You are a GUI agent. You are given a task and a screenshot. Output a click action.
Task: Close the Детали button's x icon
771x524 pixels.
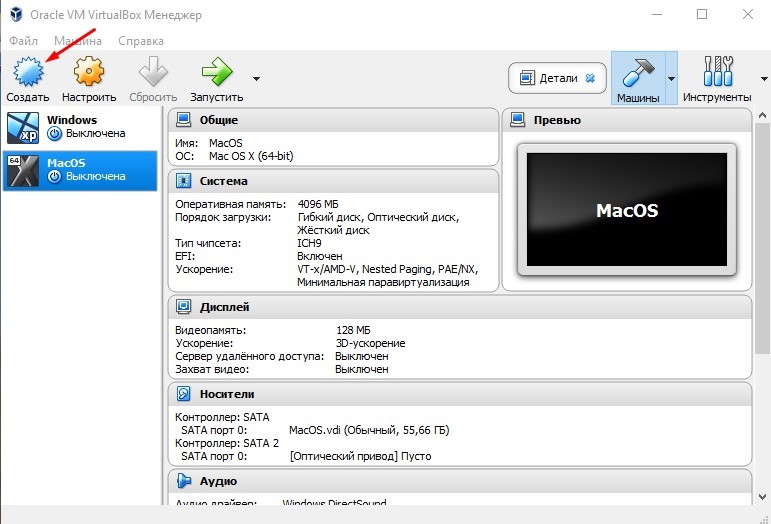pos(590,78)
